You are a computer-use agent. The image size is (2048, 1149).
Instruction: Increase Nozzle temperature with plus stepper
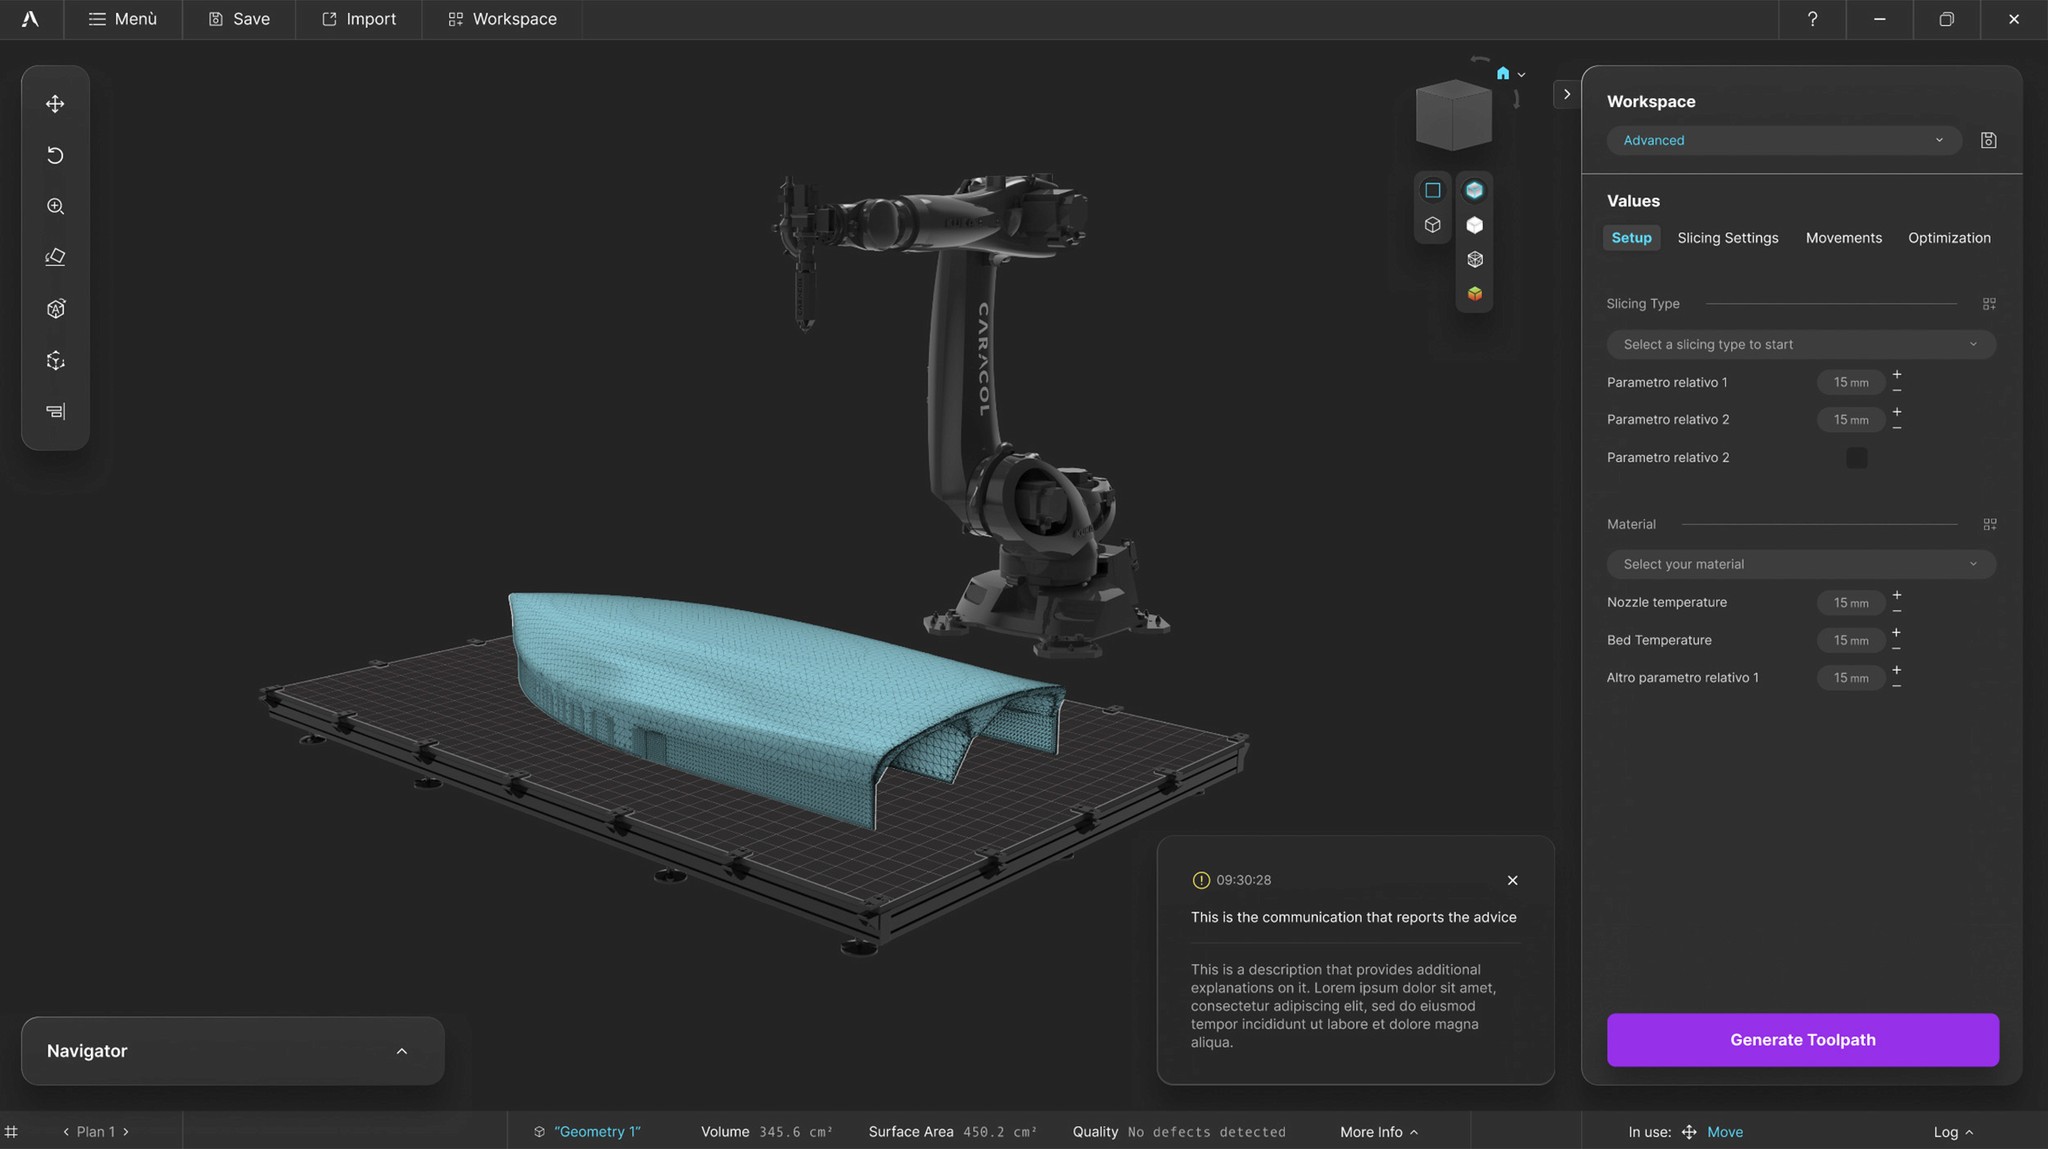pyautogui.click(x=1896, y=595)
